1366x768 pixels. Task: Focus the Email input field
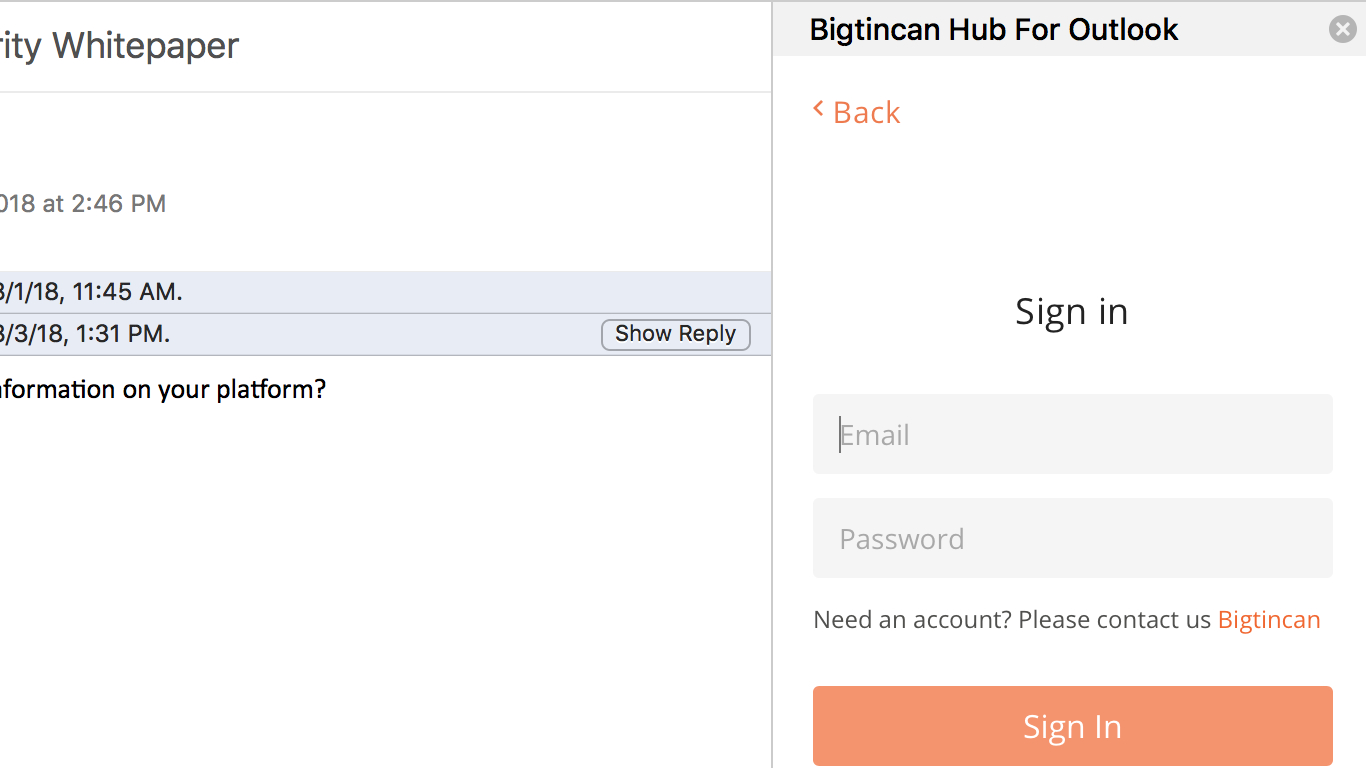click(x=1072, y=434)
